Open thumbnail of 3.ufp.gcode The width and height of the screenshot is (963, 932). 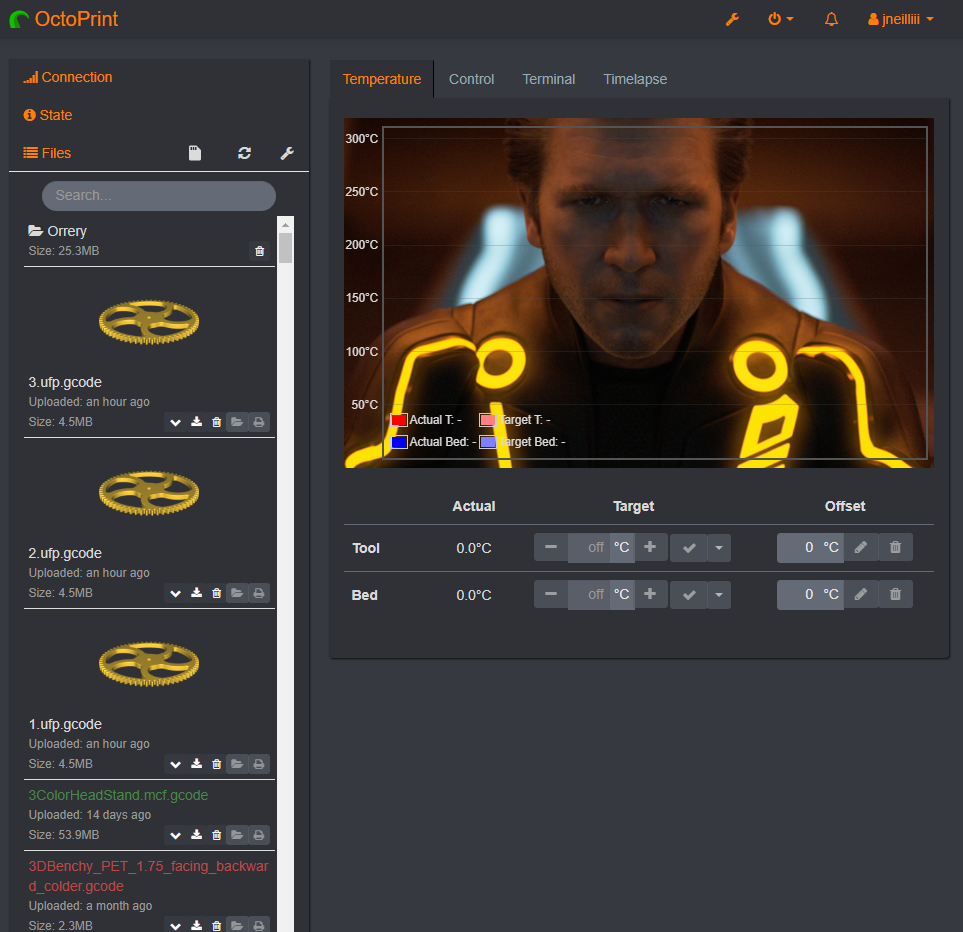click(x=149, y=322)
